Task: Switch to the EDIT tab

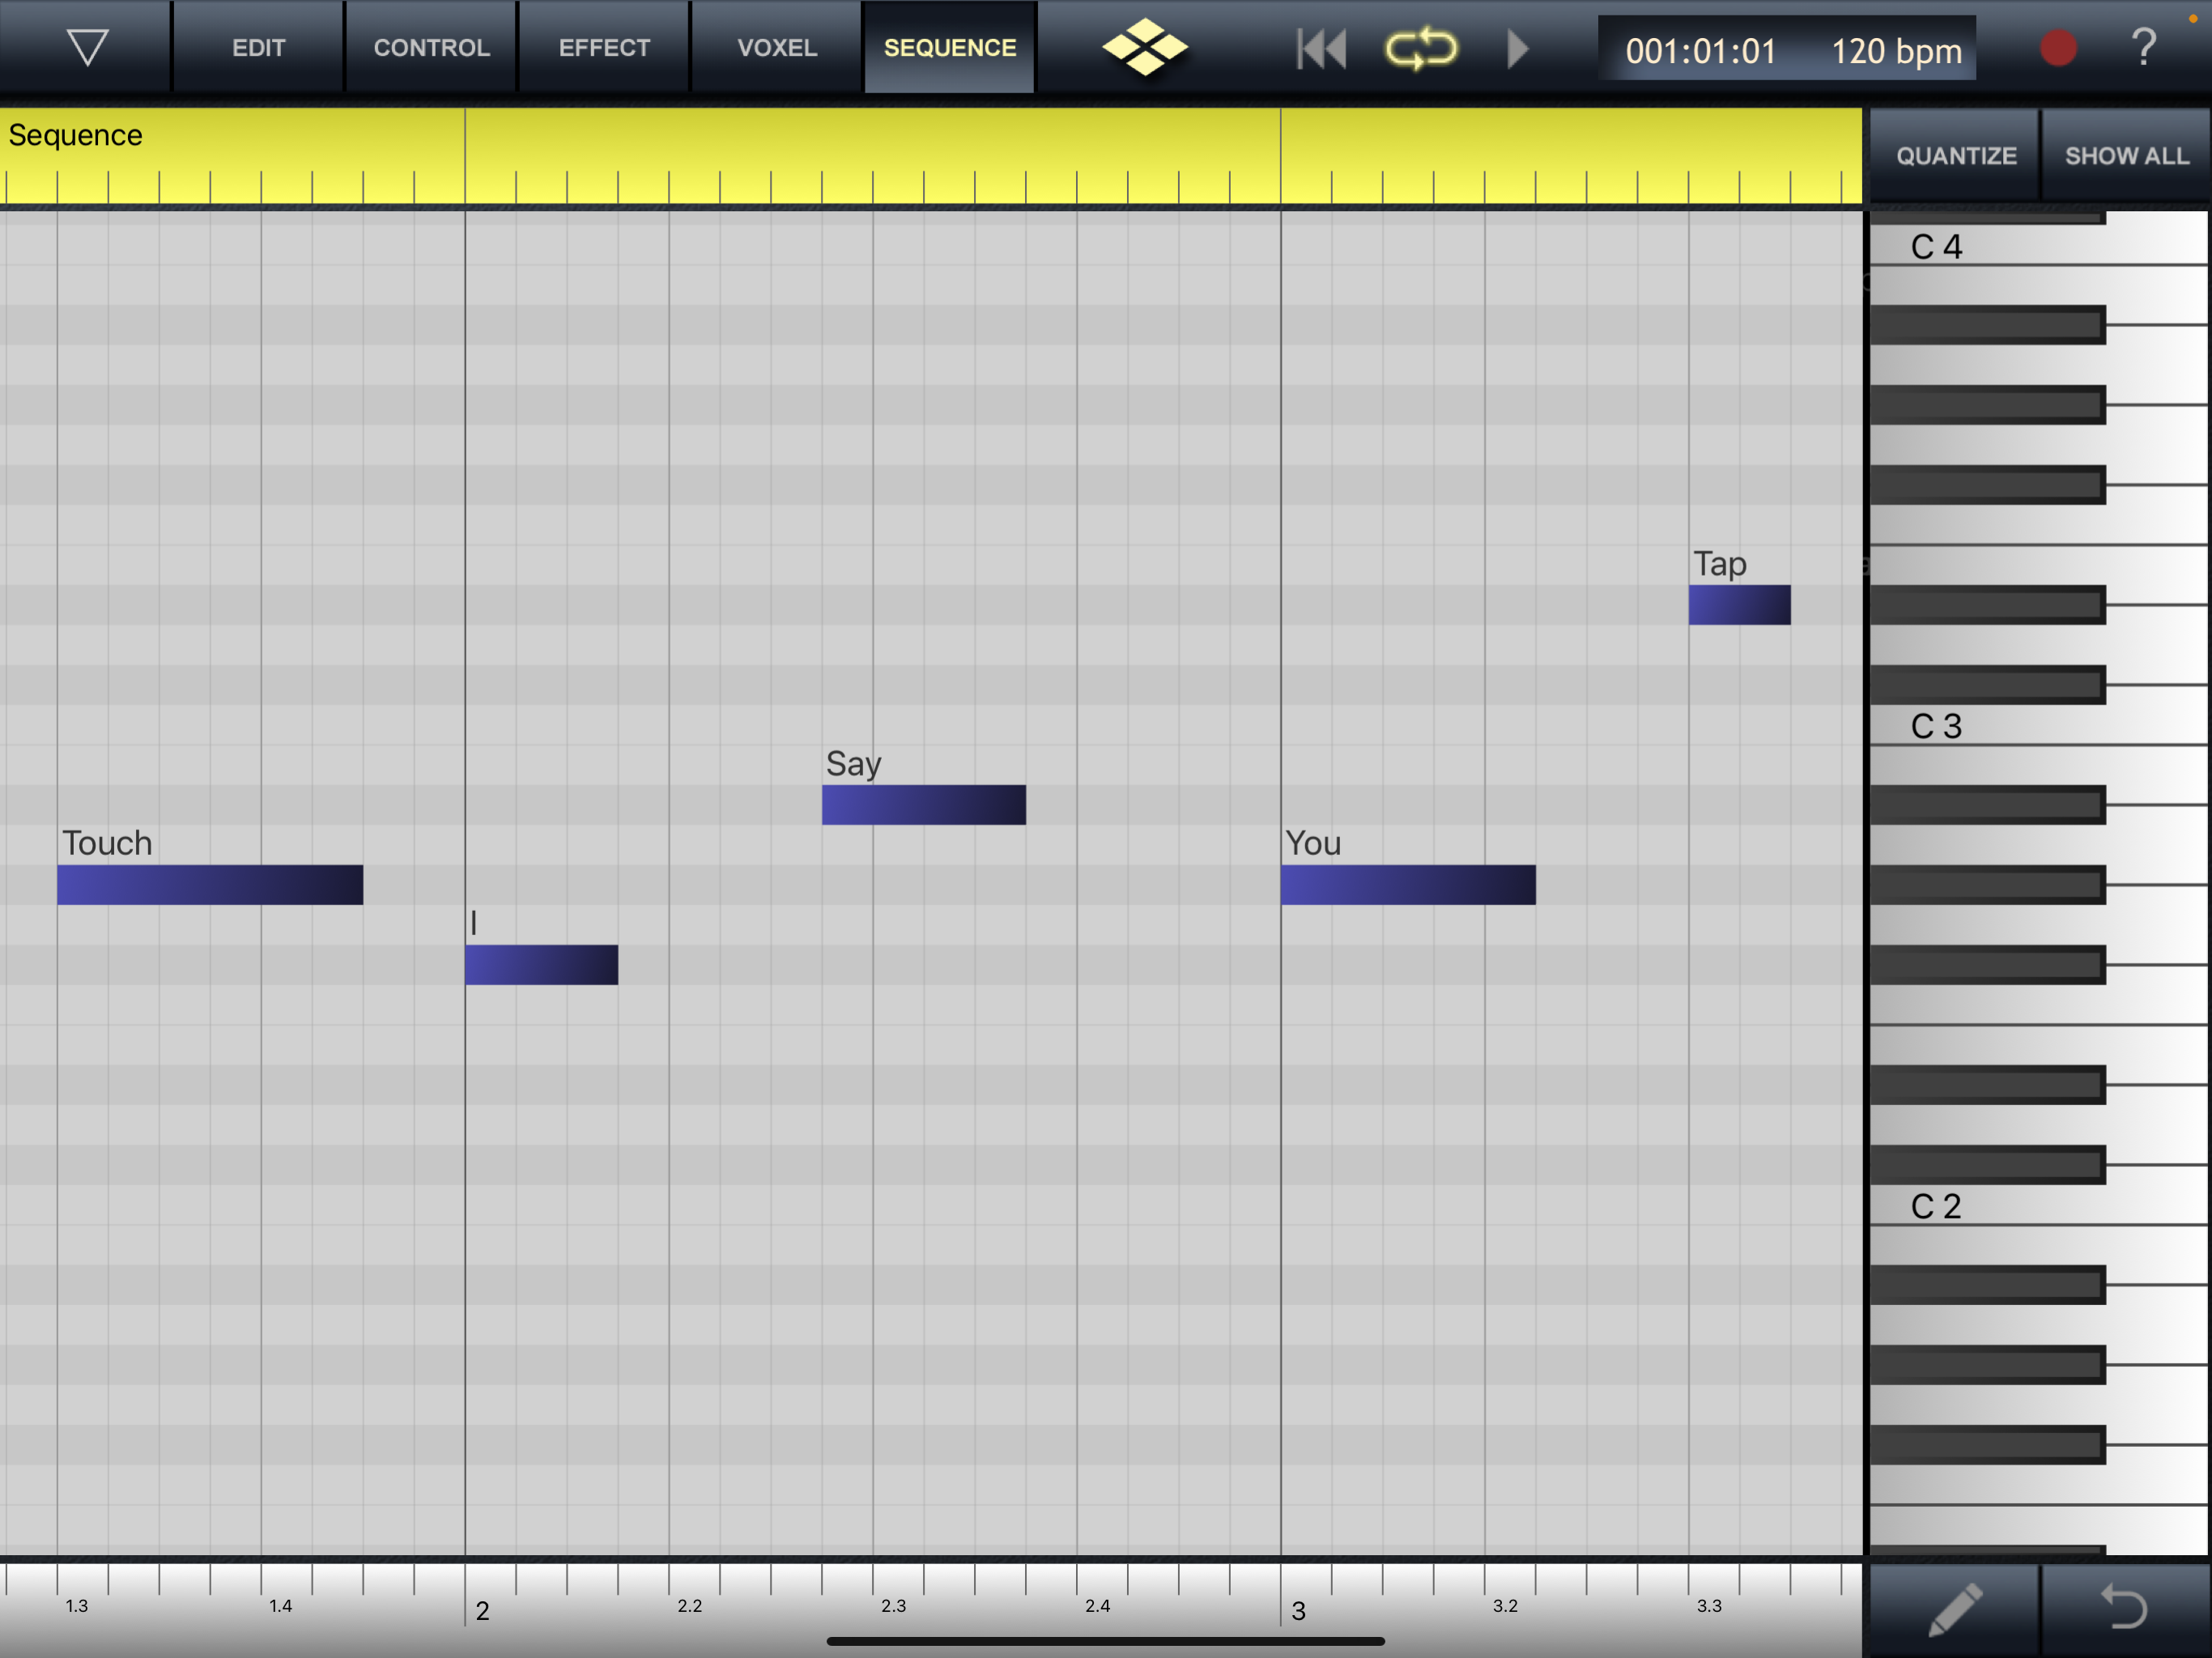Action: 259,47
